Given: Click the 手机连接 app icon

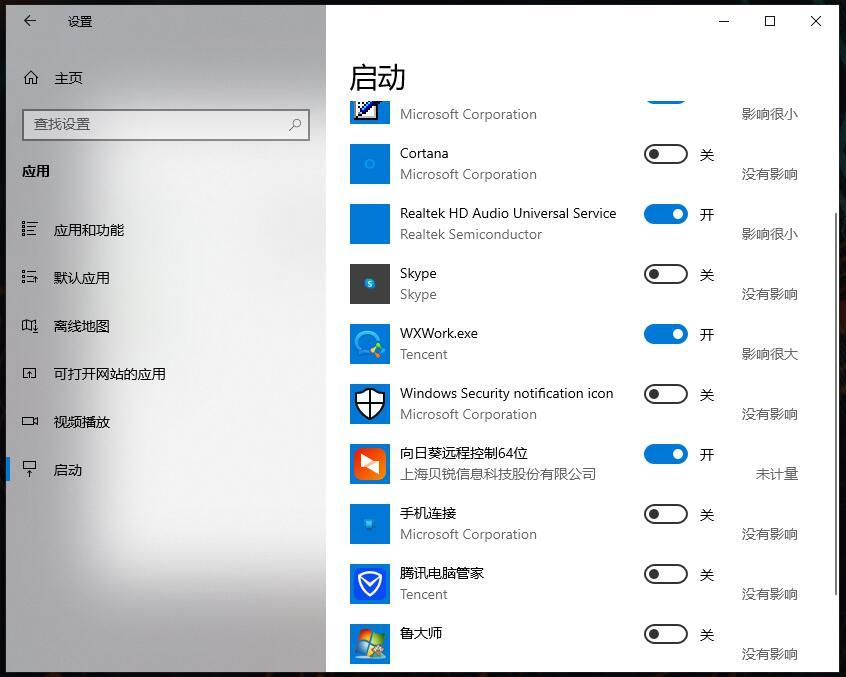Looking at the screenshot, I should (x=369, y=524).
